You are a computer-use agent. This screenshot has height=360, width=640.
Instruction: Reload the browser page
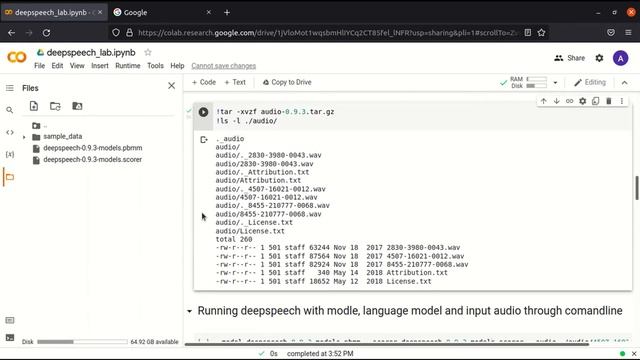(x=47, y=33)
